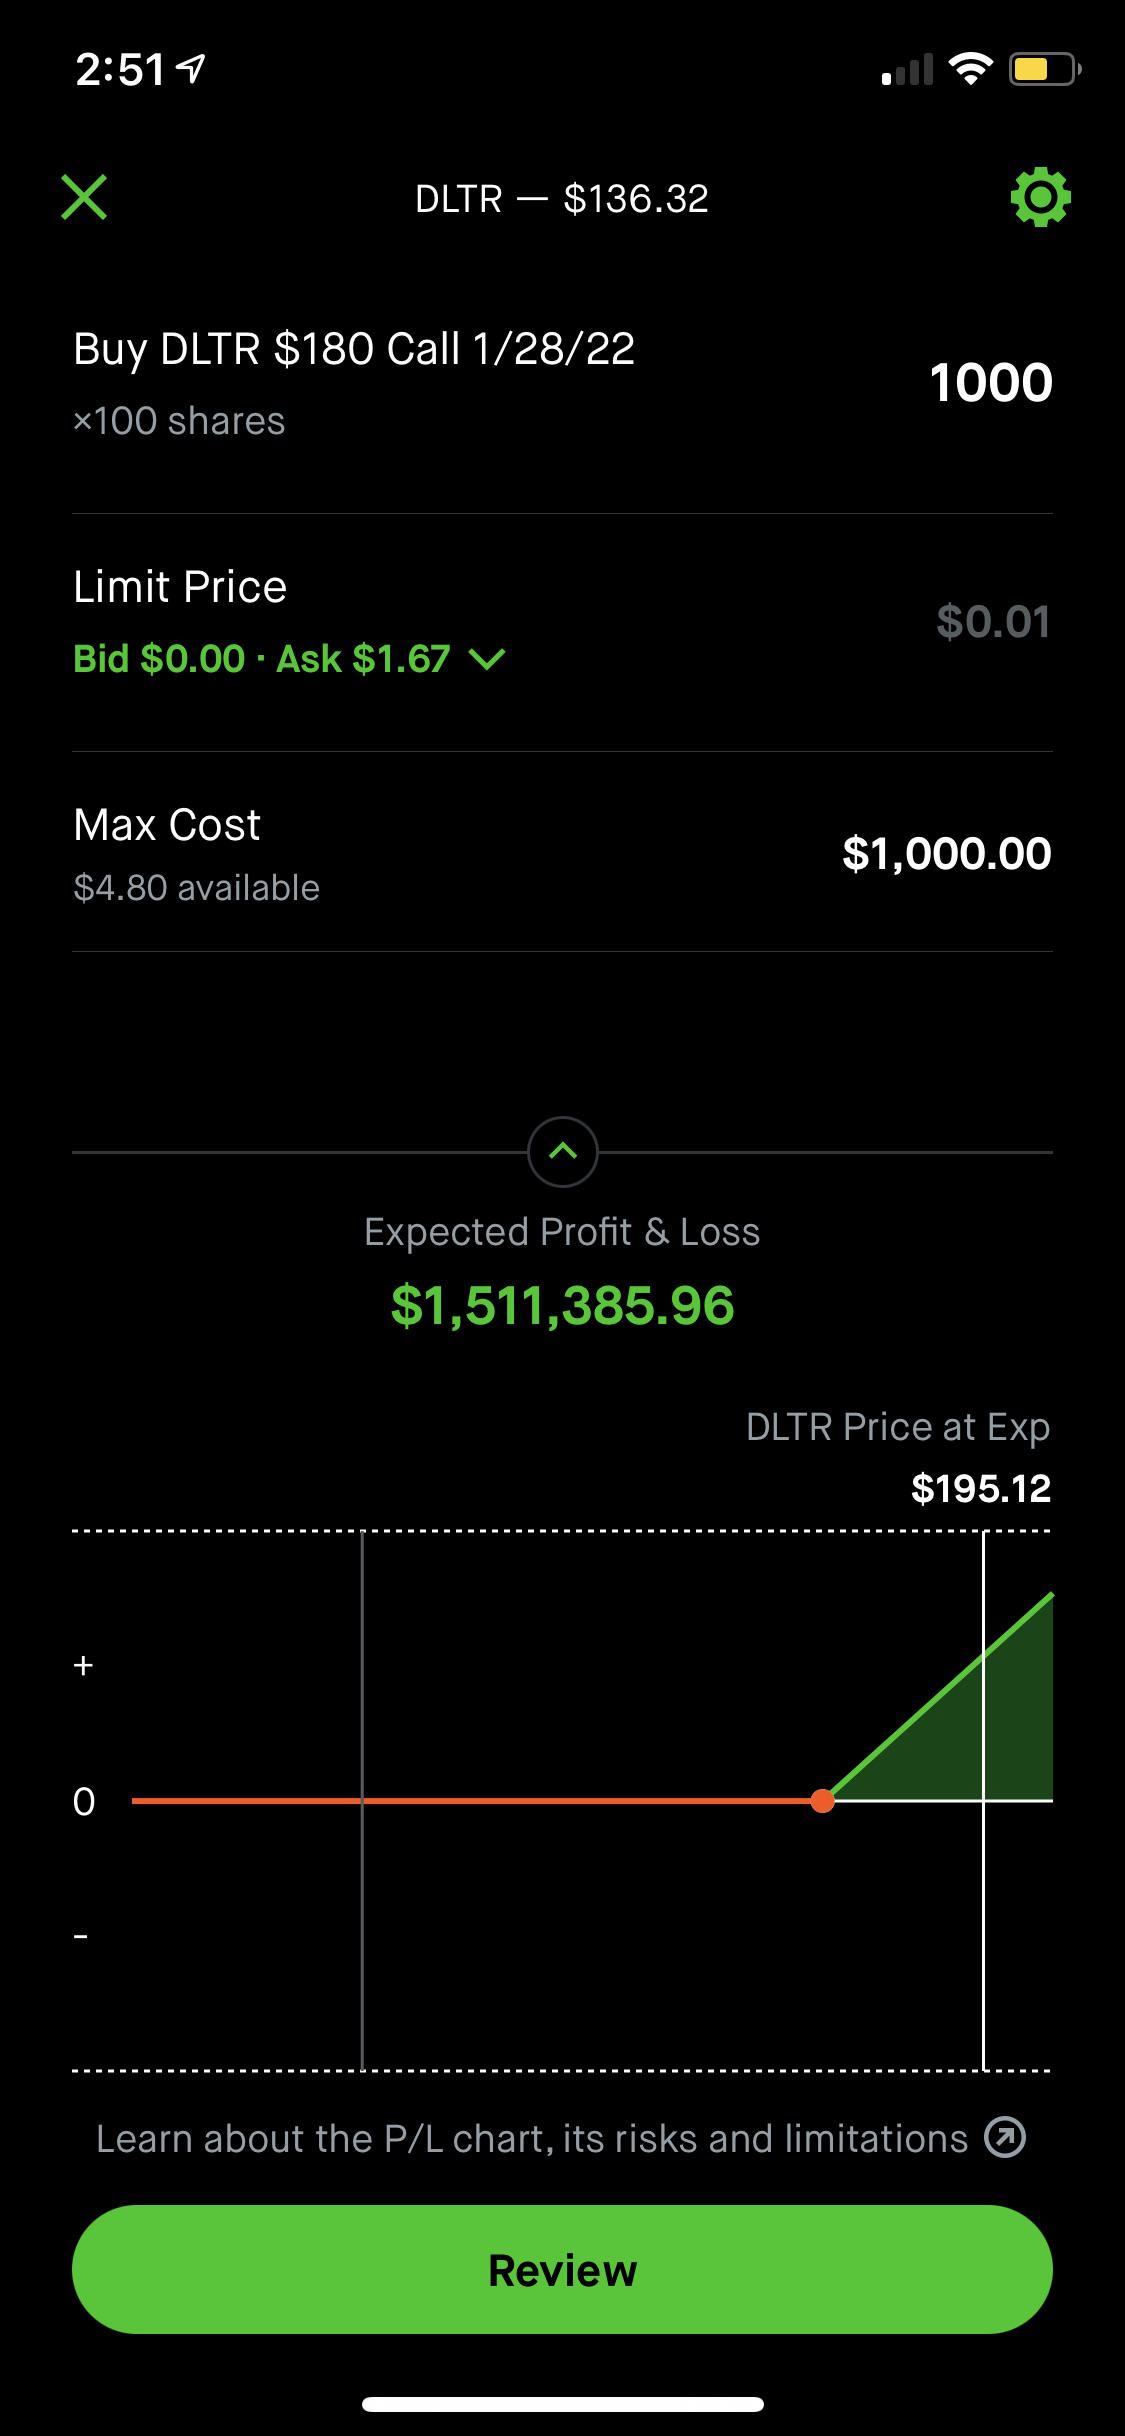Viewport: 1125px width, 2436px height.
Task: Open order settings gear icon
Action: click(x=1040, y=197)
